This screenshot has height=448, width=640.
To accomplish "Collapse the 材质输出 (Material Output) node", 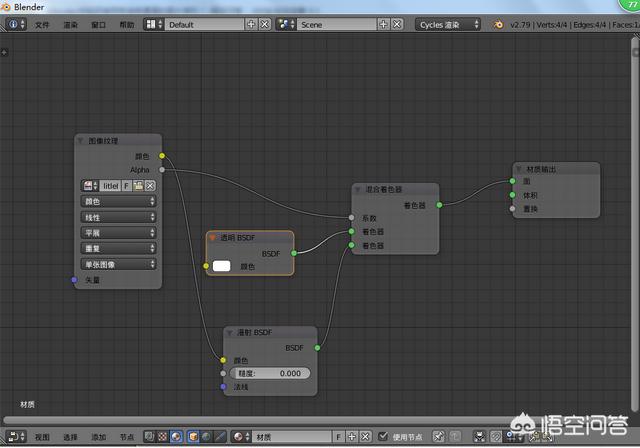I will coord(518,169).
